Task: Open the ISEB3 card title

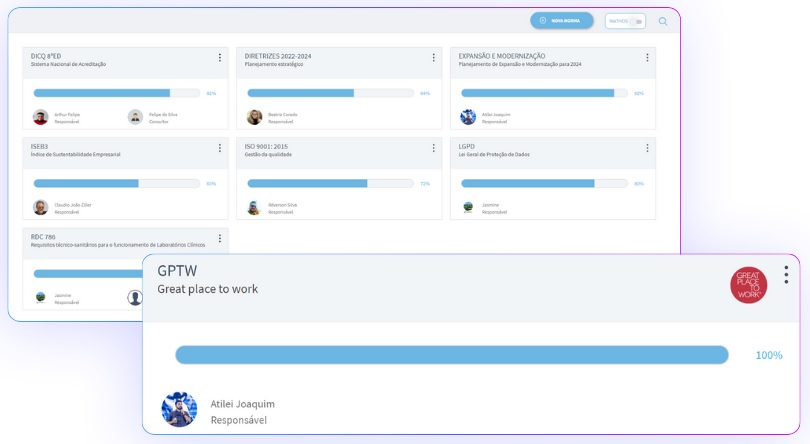Action: (40, 146)
